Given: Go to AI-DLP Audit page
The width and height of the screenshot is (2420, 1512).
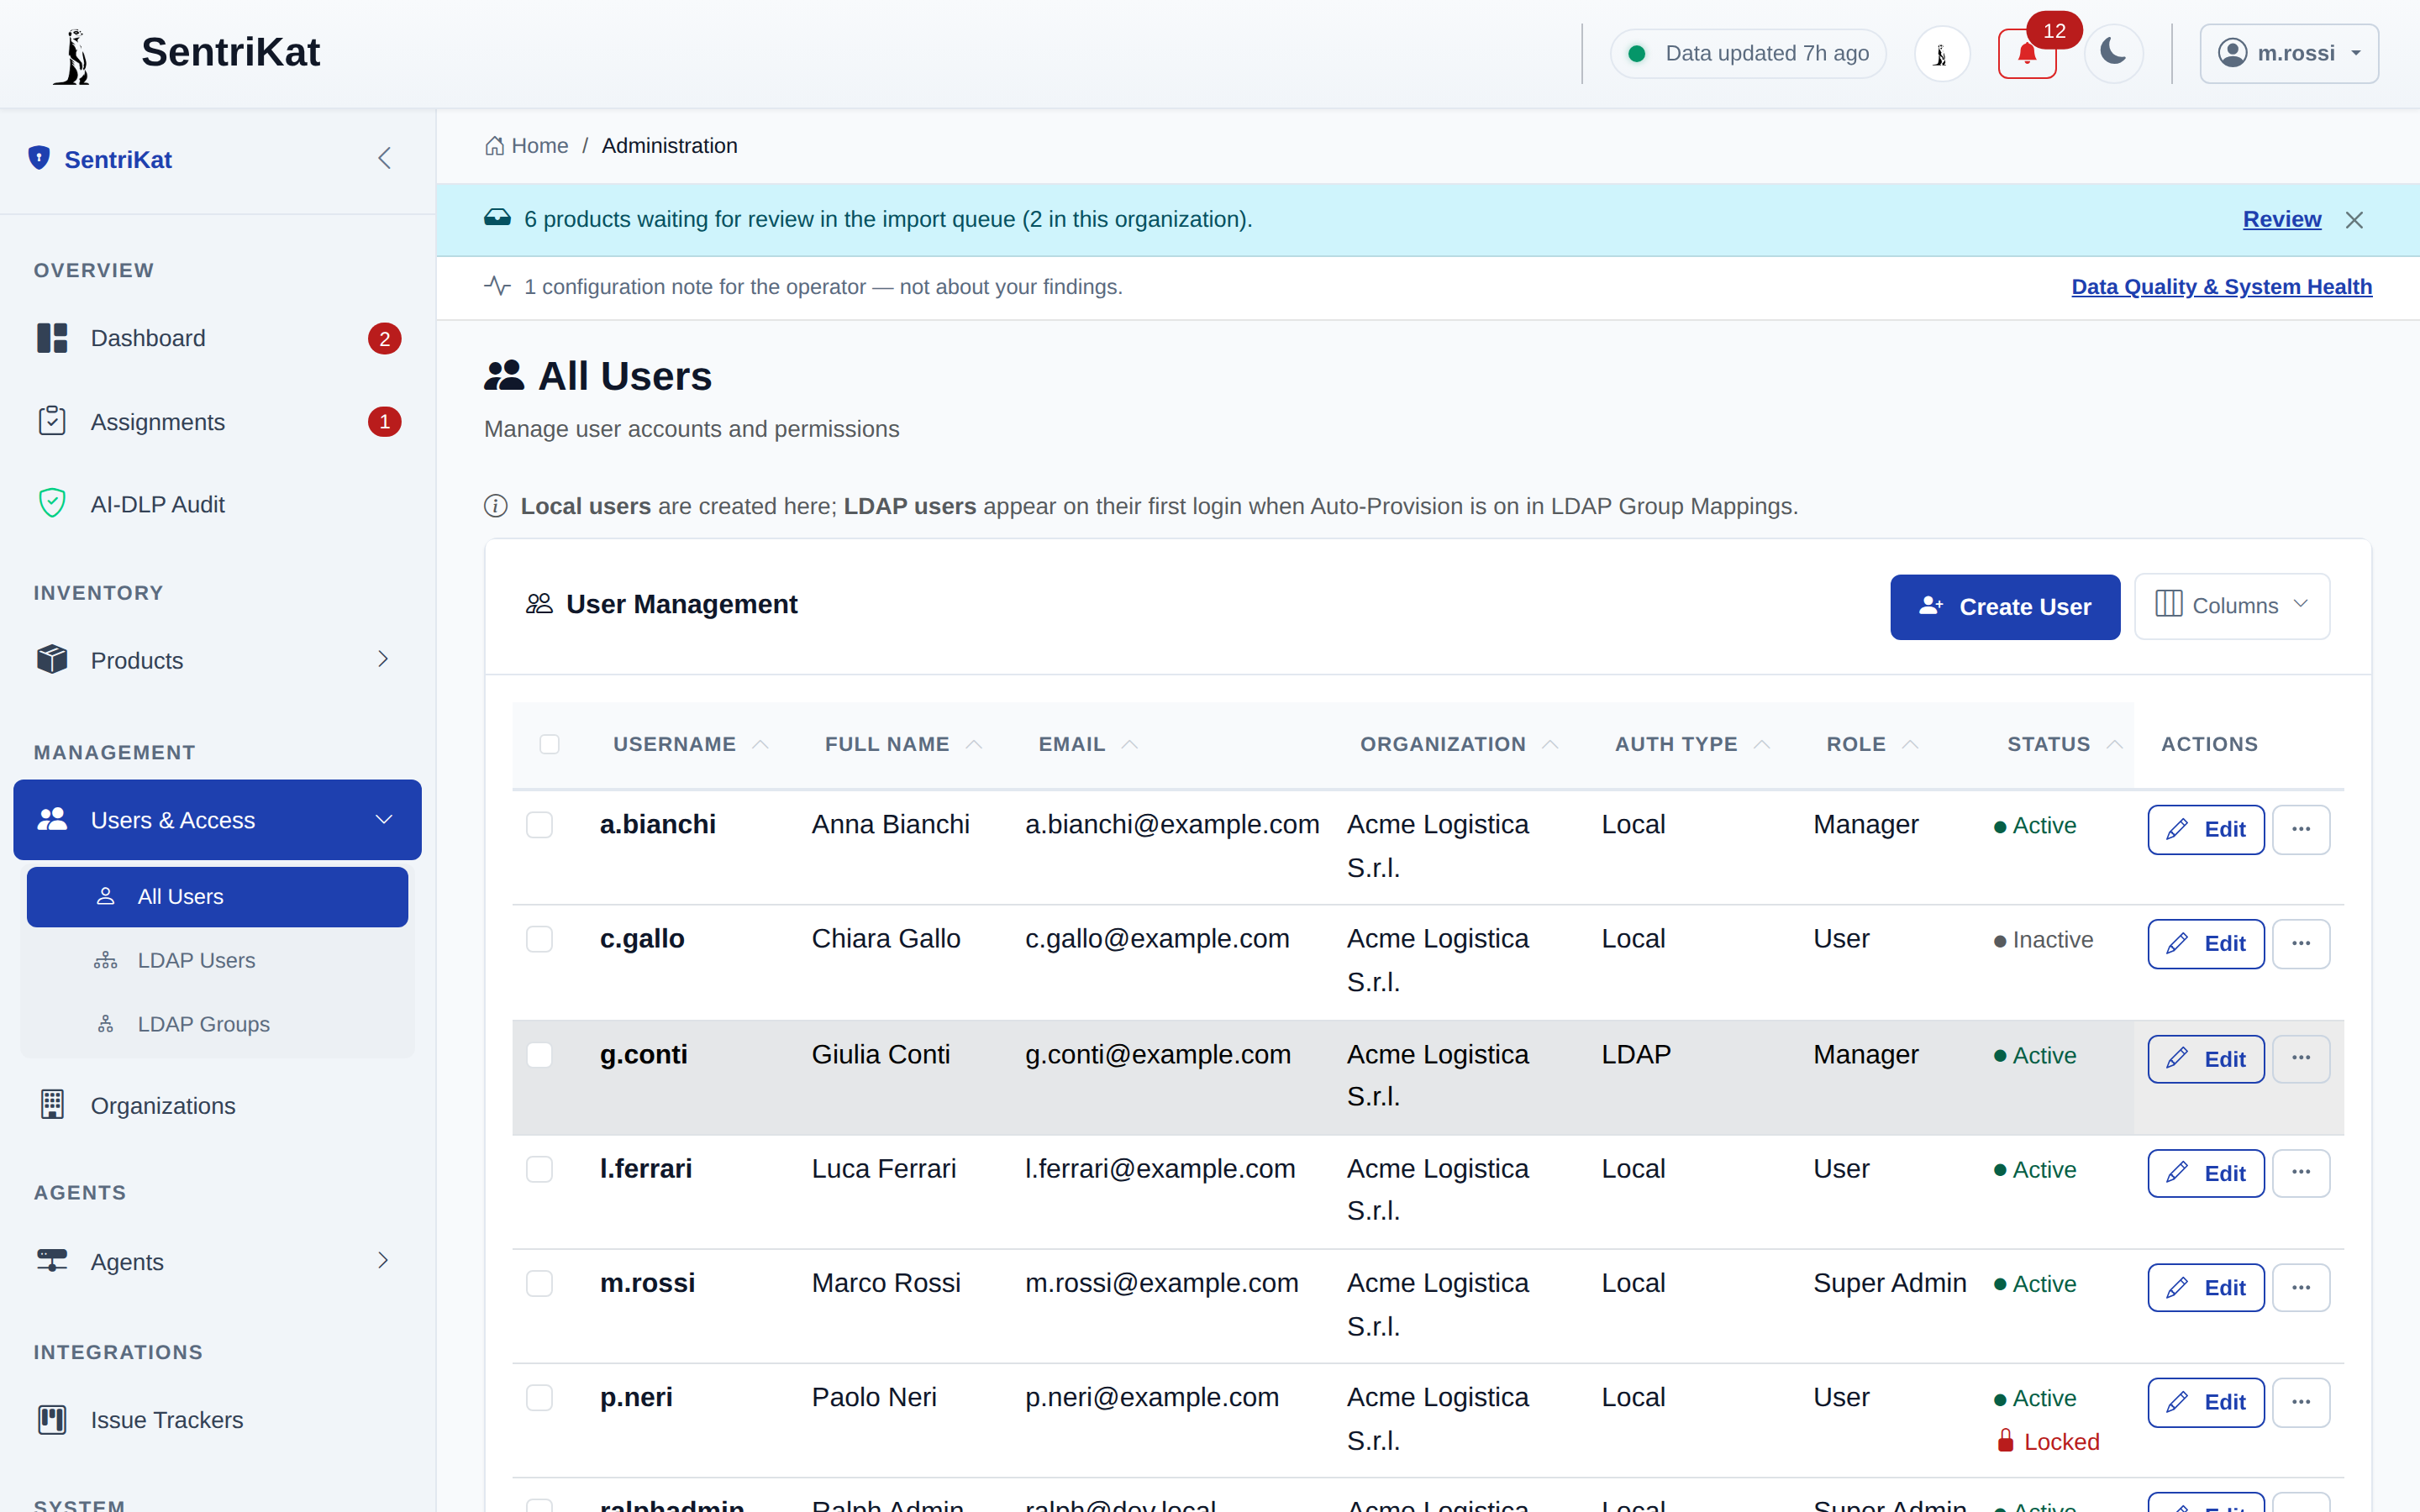Looking at the screenshot, I should point(218,504).
